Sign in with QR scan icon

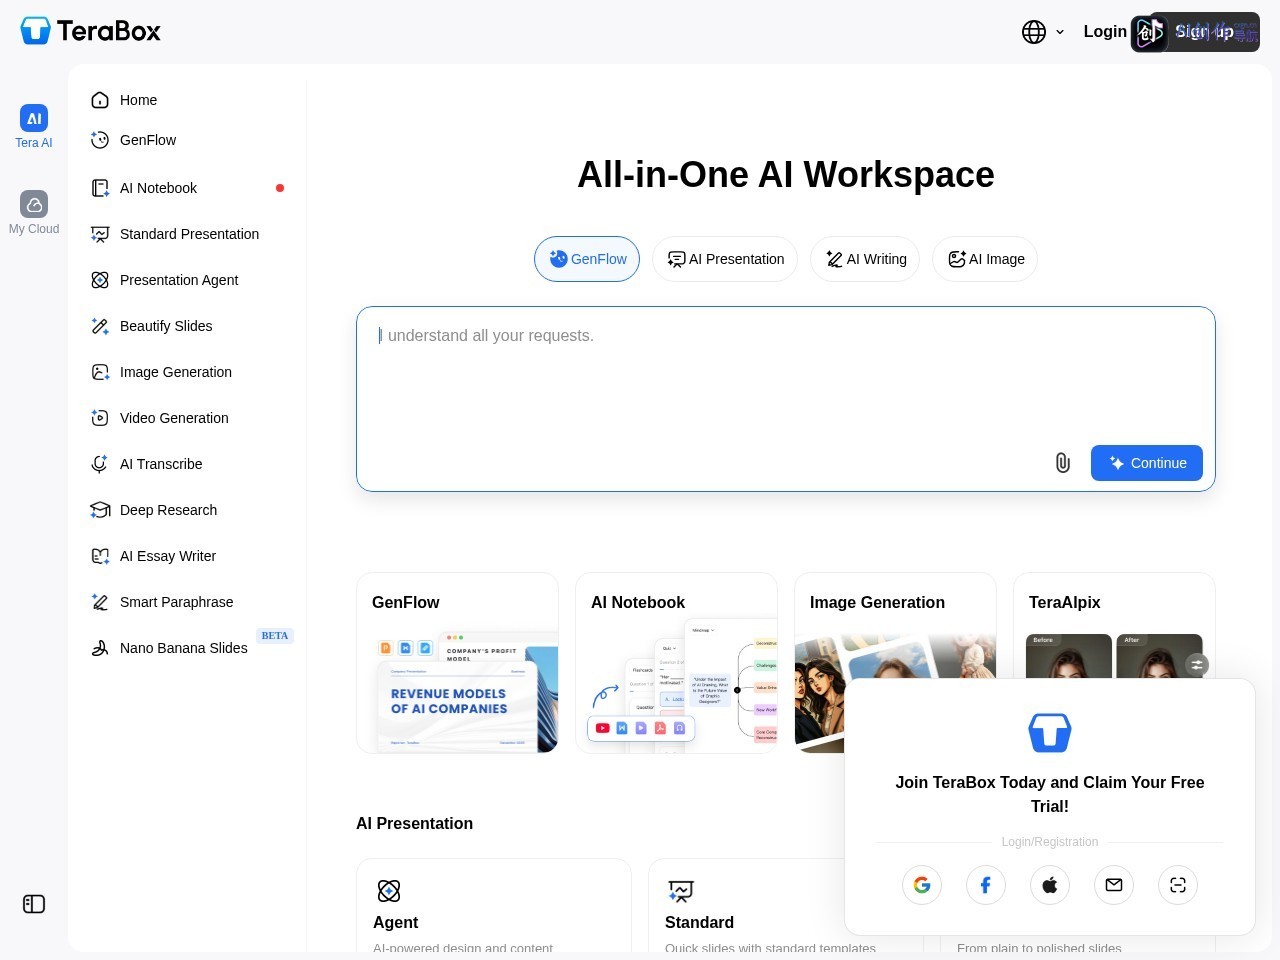coord(1178,885)
